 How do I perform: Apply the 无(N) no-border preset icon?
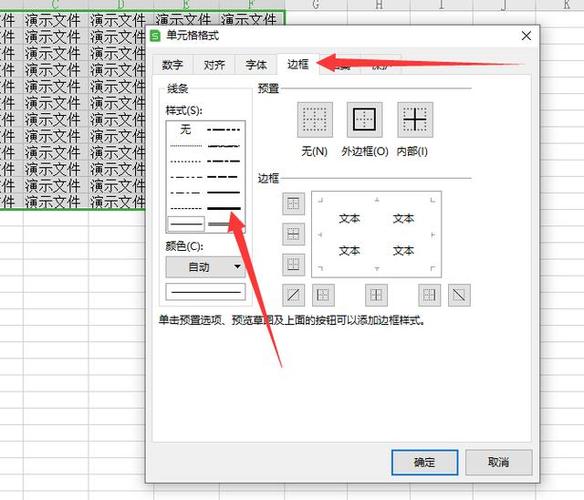pos(315,120)
